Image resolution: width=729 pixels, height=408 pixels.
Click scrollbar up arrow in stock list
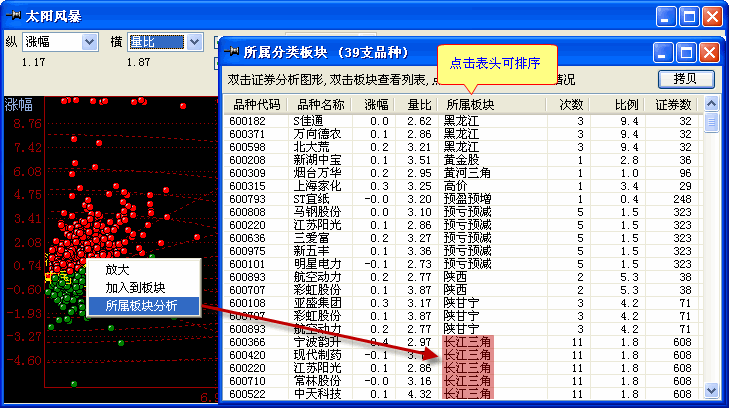pos(711,103)
